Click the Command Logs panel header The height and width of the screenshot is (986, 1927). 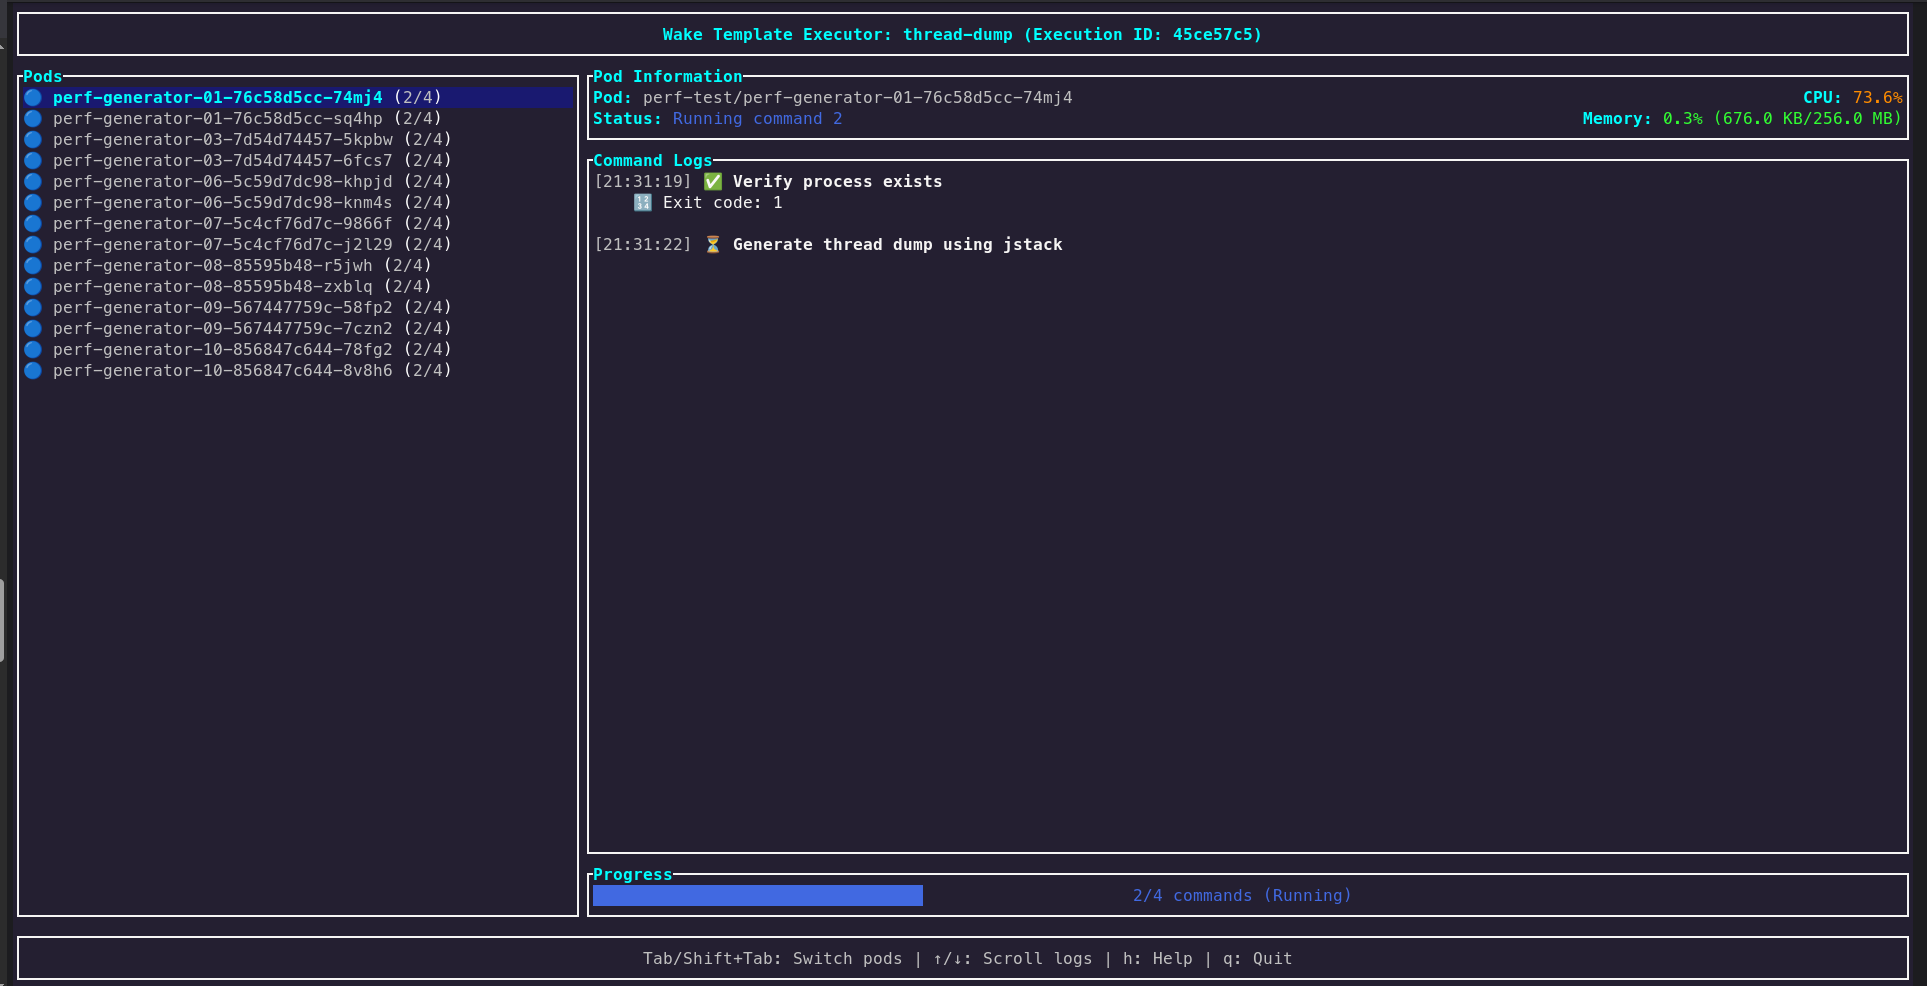coord(652,160)
